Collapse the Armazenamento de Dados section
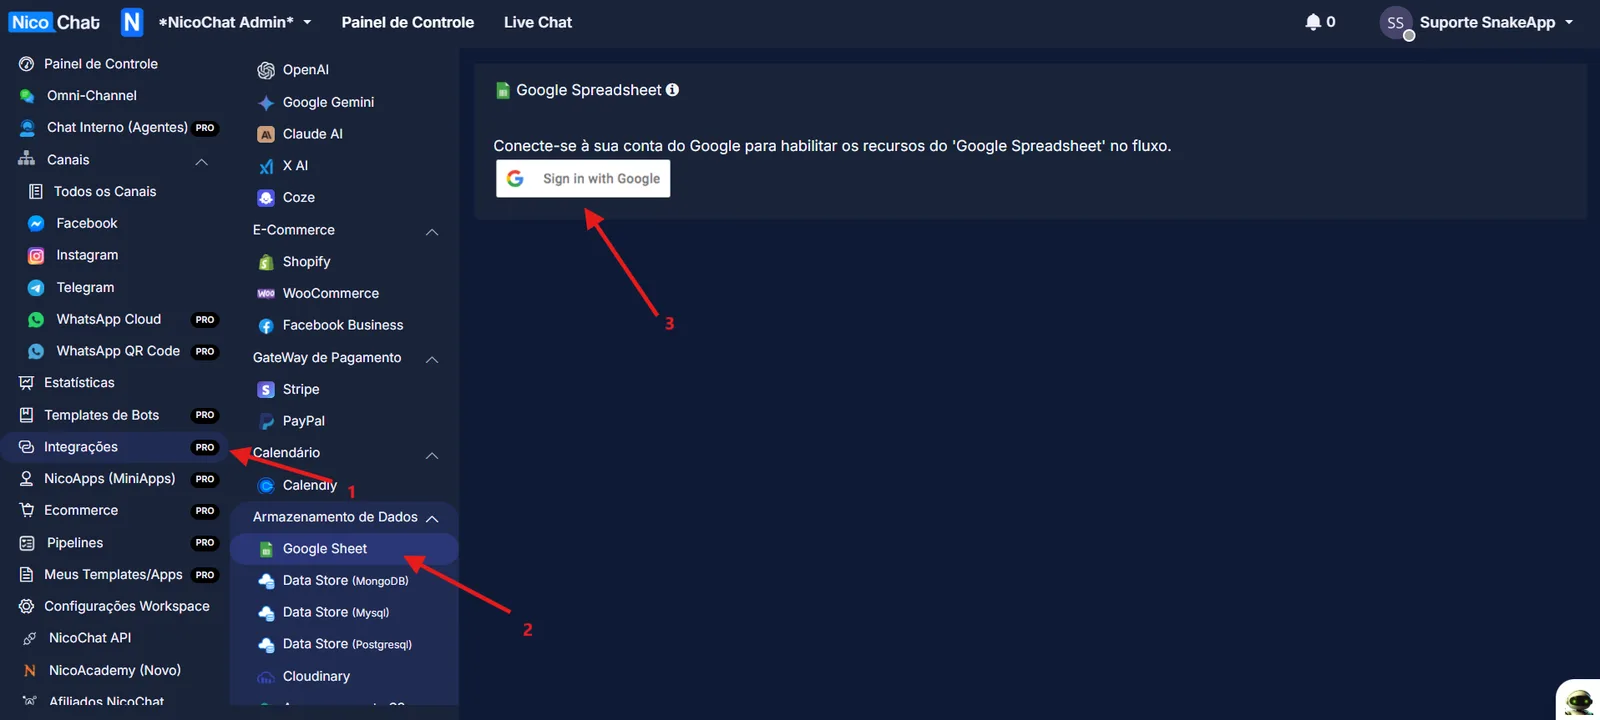1600x720 pixels. pos(432,518)
